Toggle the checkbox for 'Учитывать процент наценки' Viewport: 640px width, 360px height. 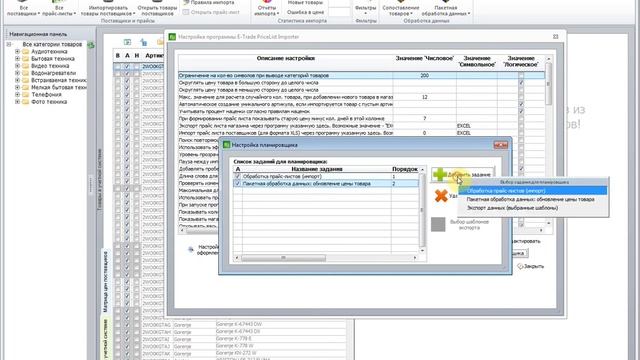tap(521, 111)
